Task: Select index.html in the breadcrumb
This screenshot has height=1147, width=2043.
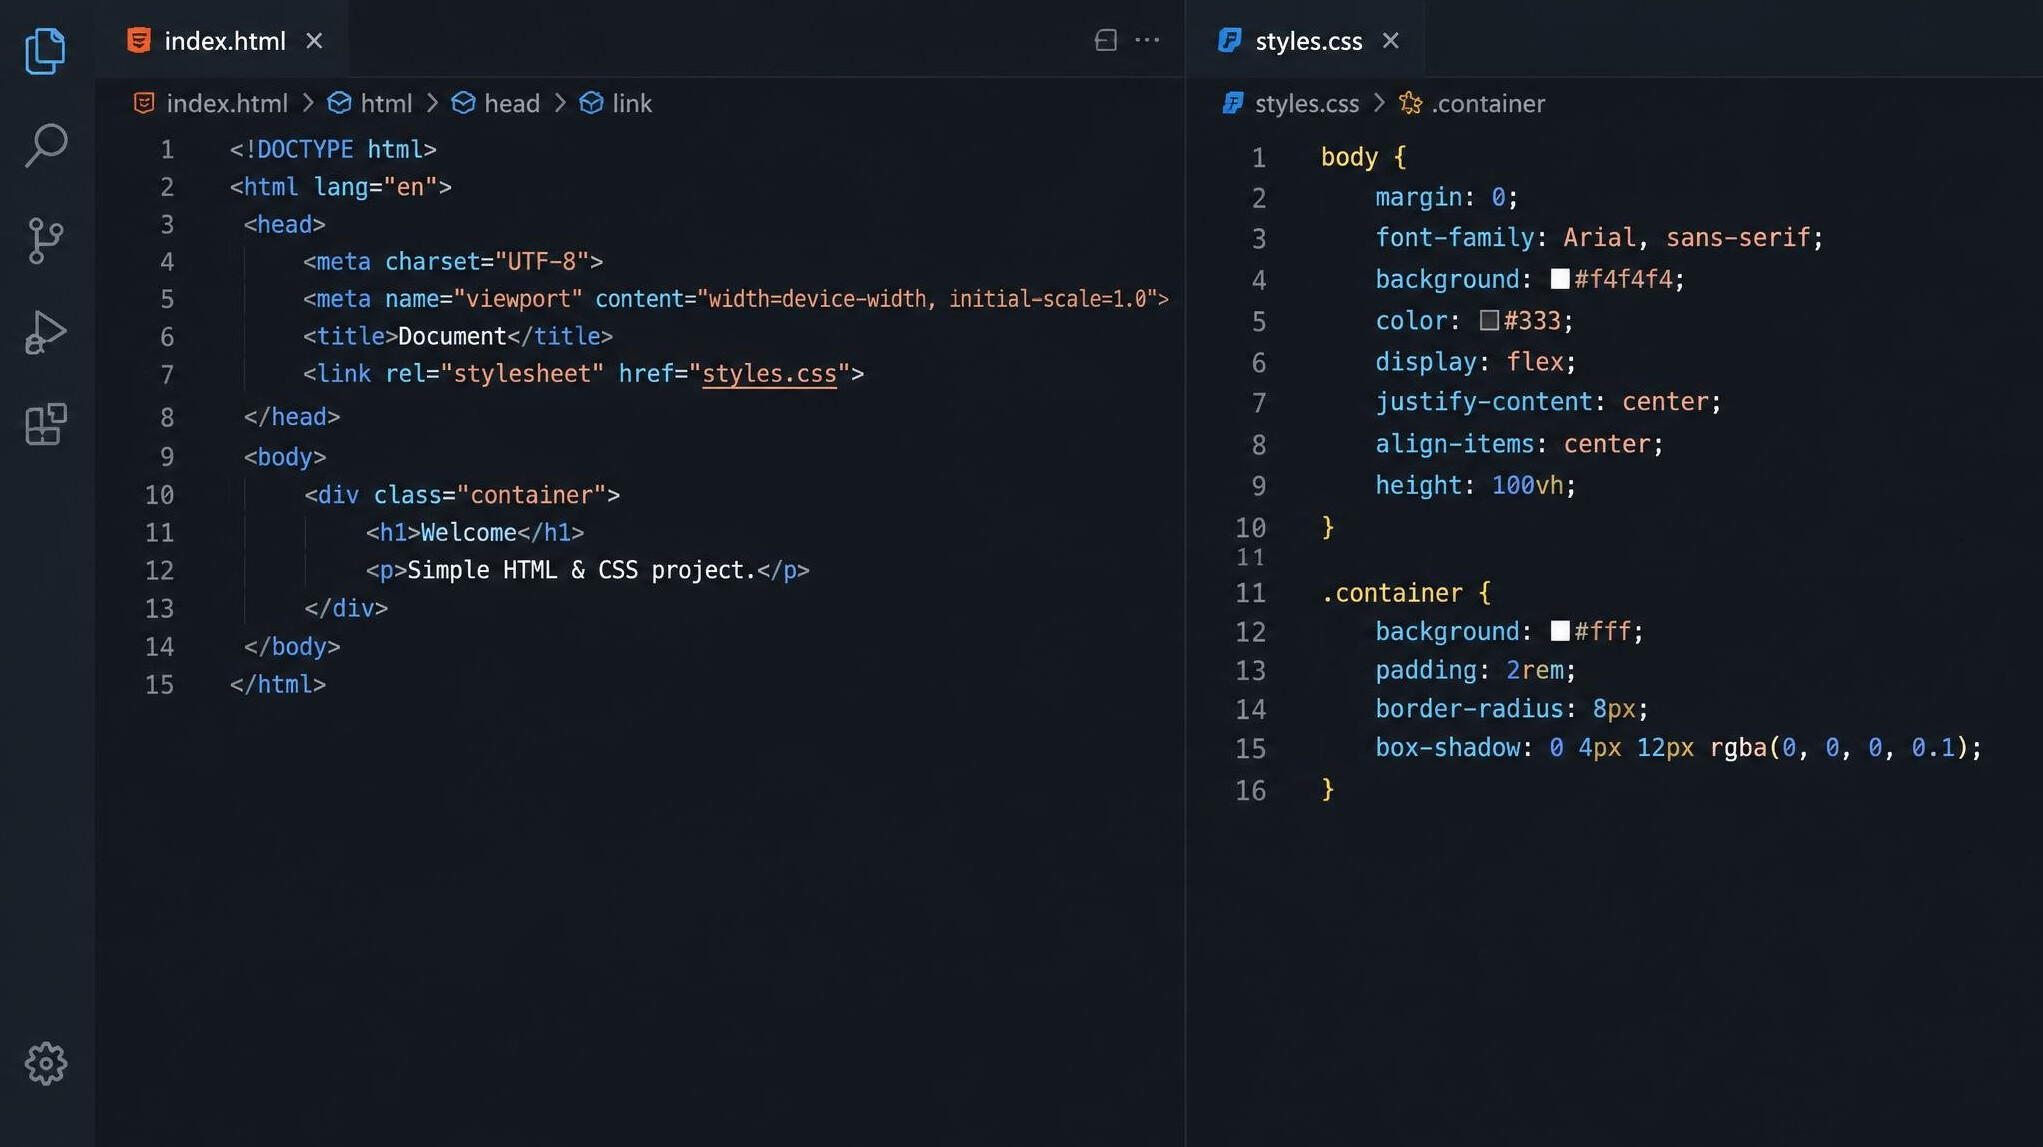Action: click(x=227, y=103)
